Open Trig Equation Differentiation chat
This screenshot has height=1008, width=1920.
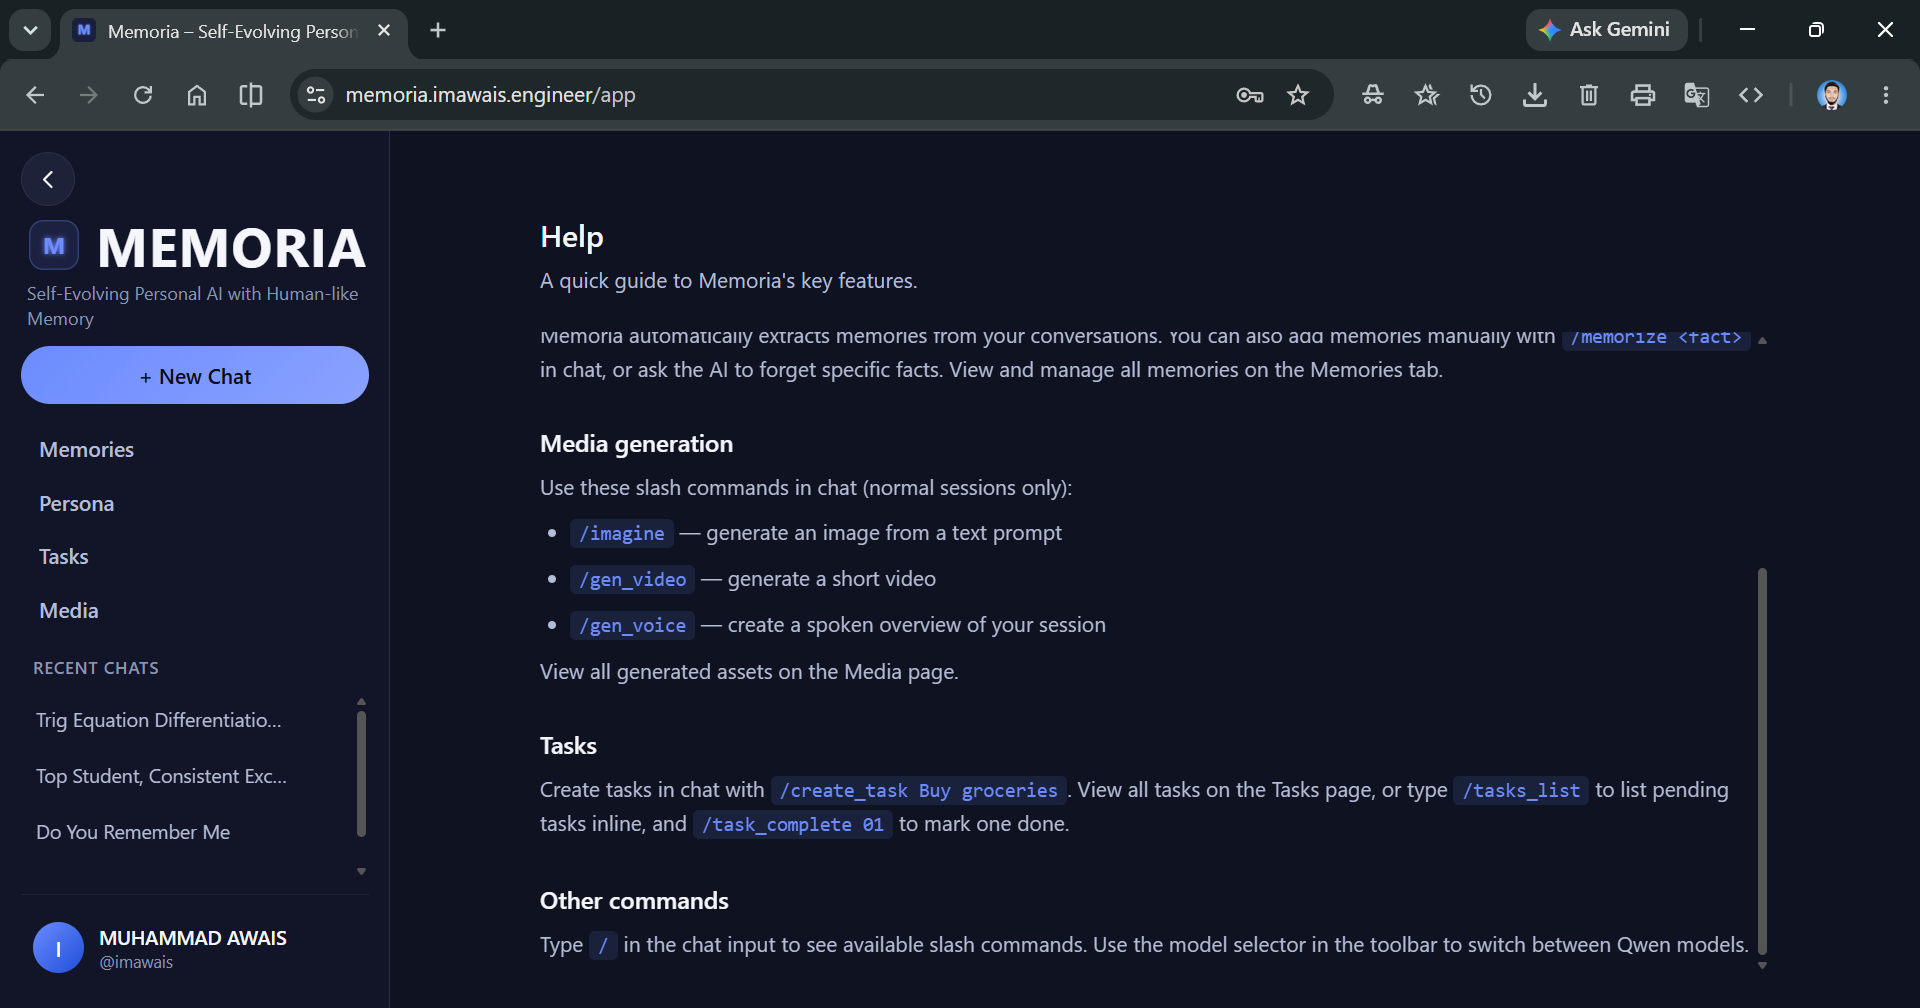click(x=159, y=720)
